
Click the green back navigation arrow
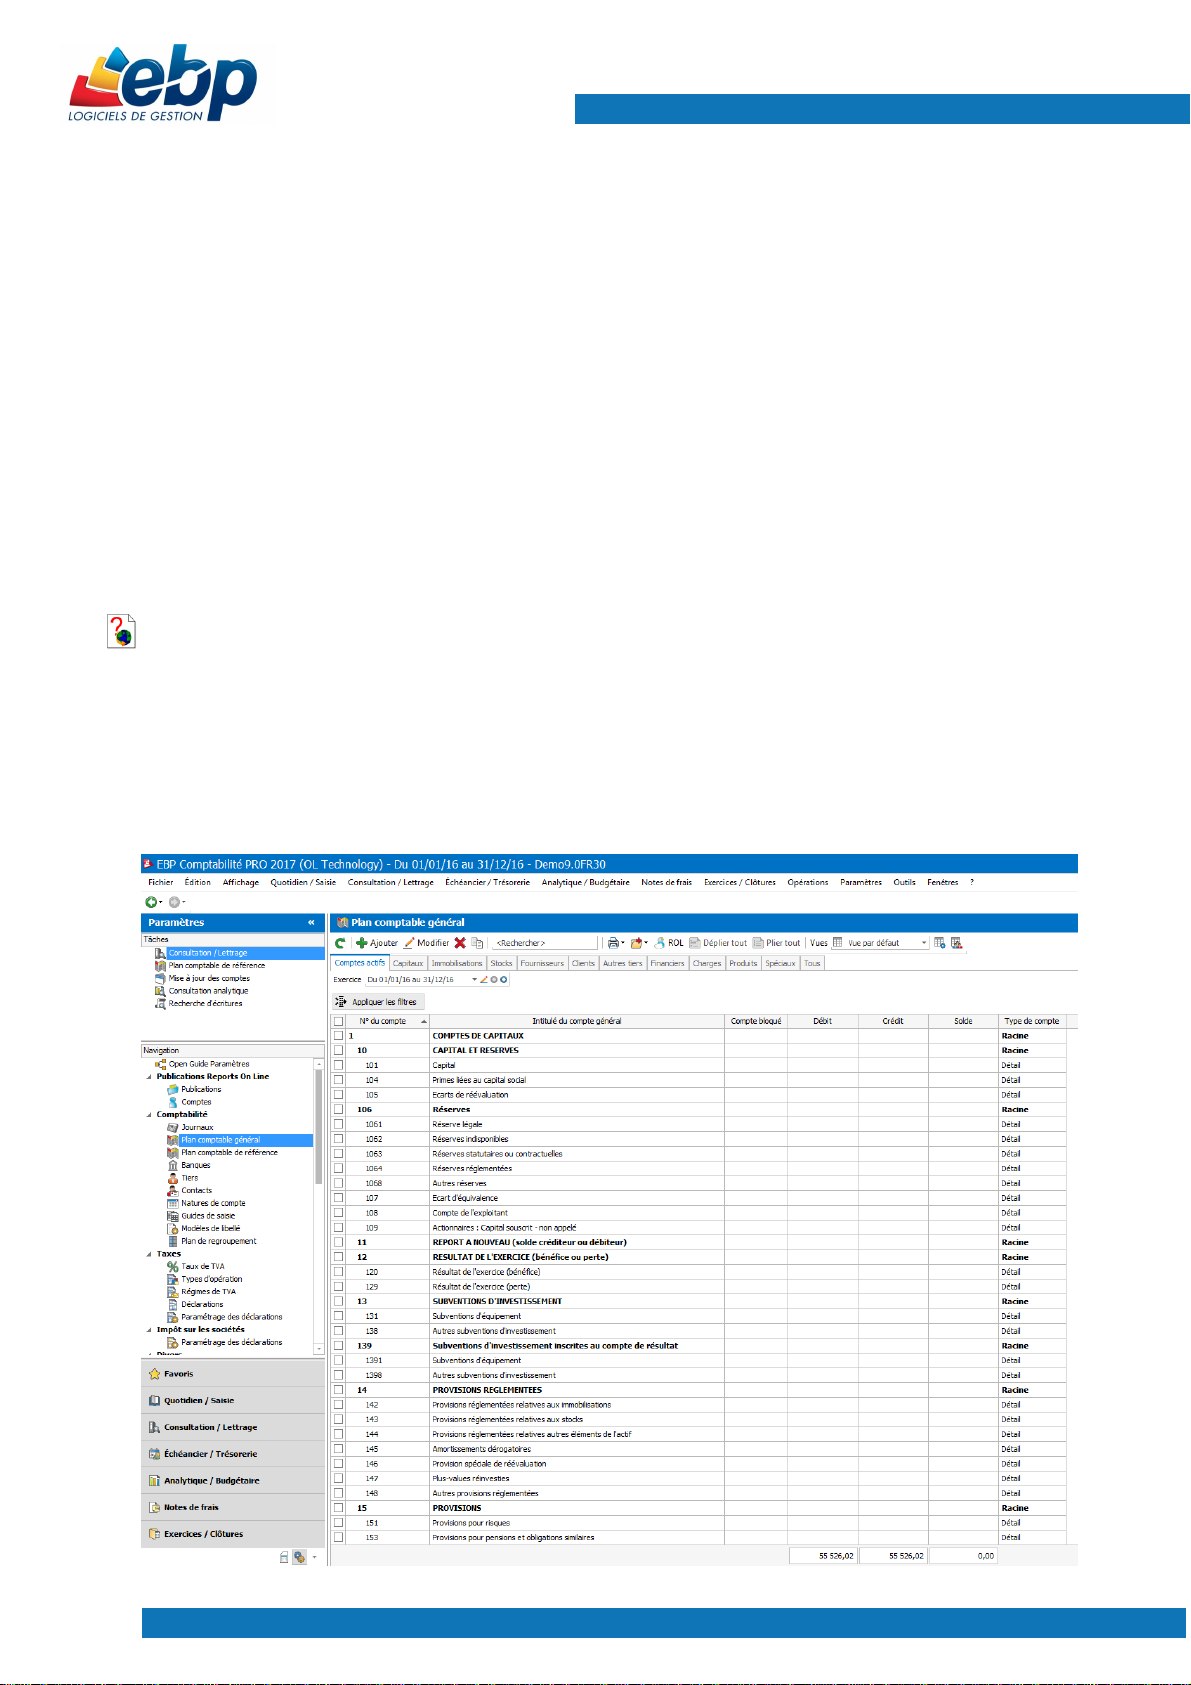[x=151, y=902]
